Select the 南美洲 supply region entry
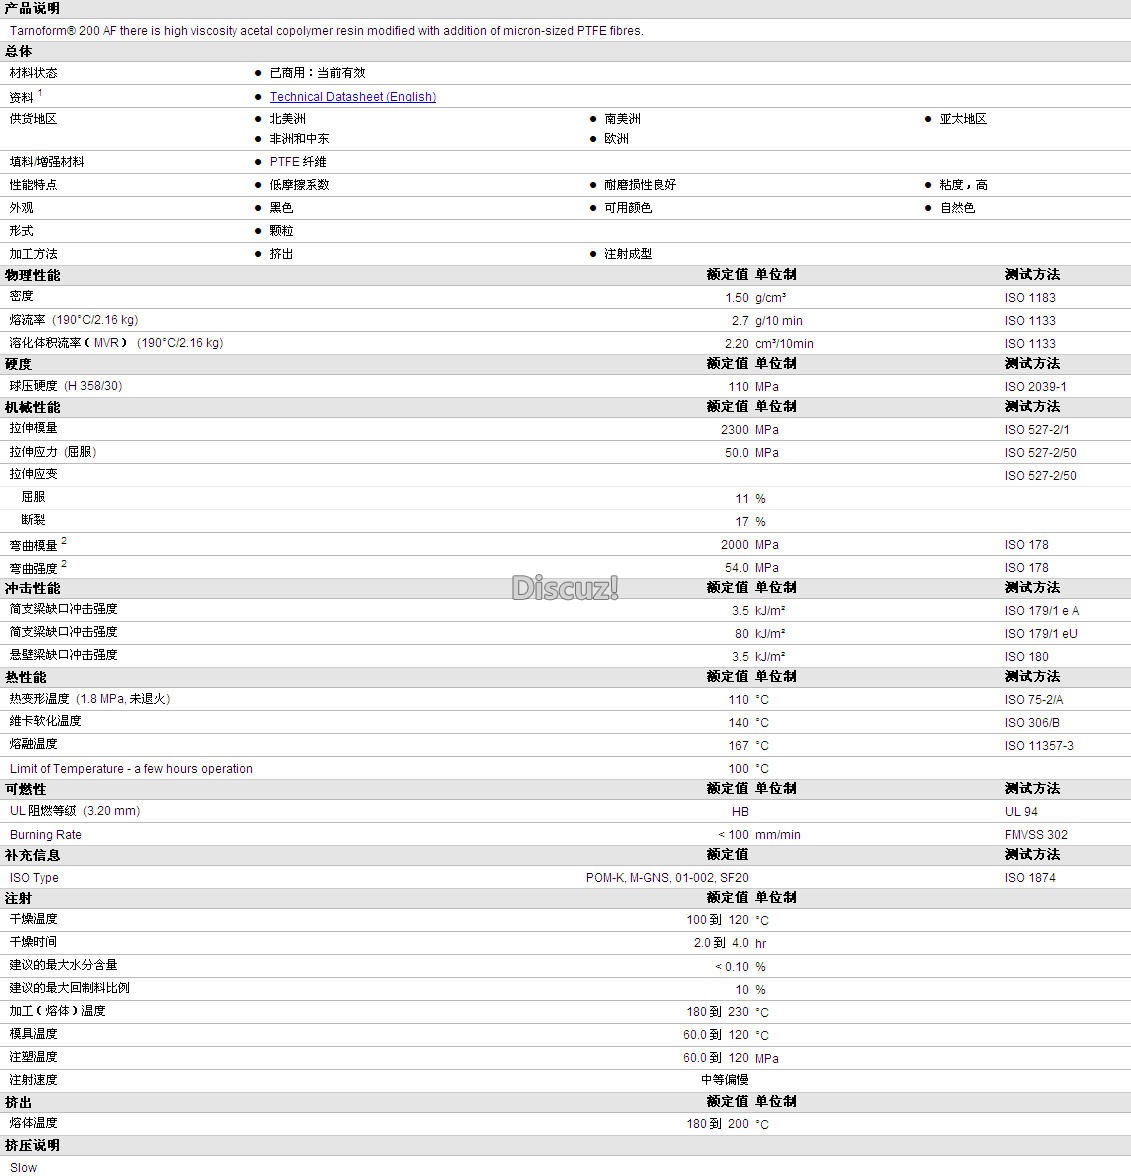The width and height of the screenshot is (1131, 1176). point(622,118)
